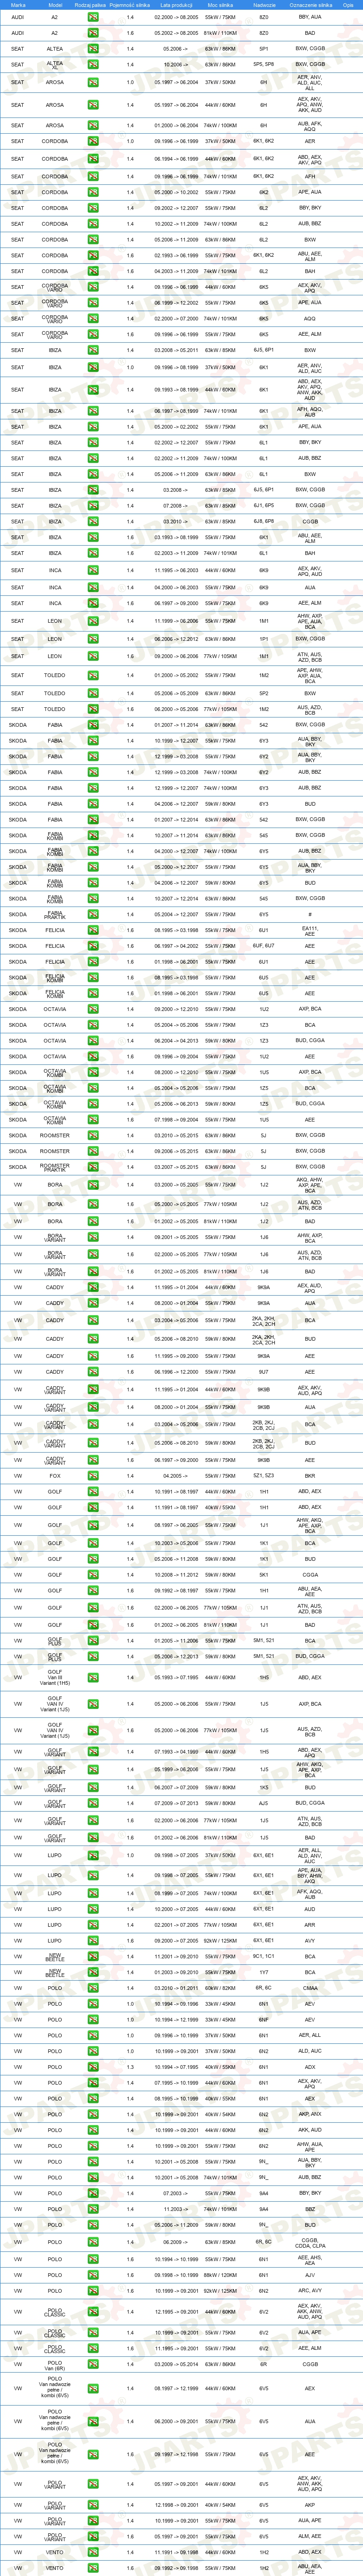Open blade icon in SEAT ALTEA XL row
Viewport: 363px width, 2576px height.
[x=93, y=64]
